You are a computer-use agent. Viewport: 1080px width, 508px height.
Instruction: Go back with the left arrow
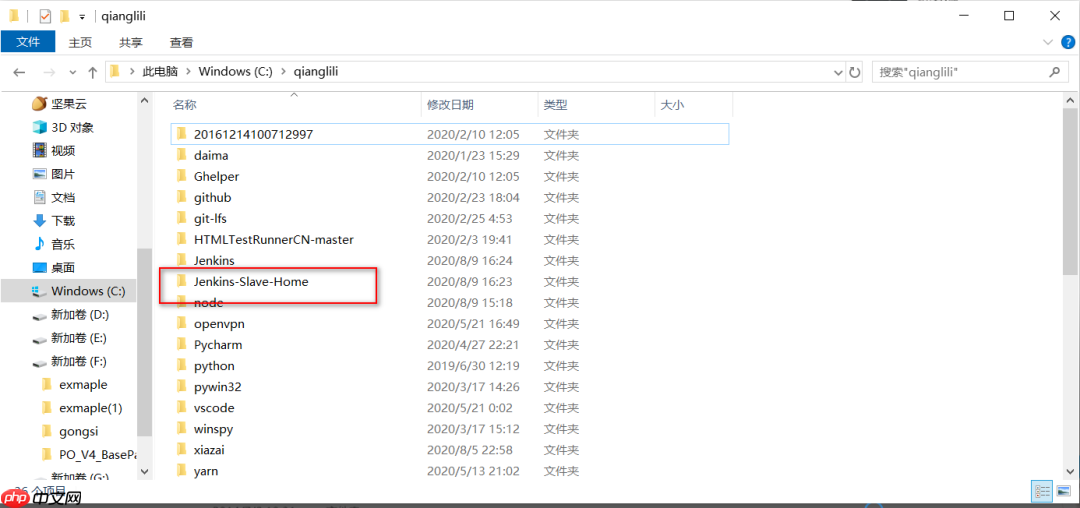(x=19, y=72)
